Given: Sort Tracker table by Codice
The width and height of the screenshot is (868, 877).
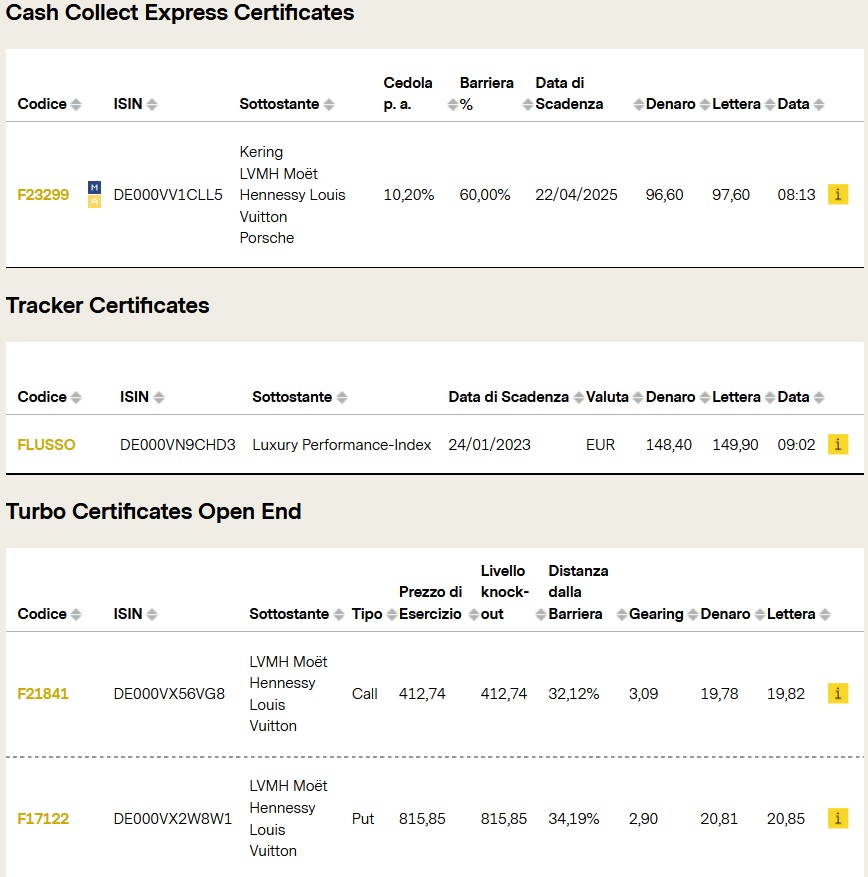Looking at the screenshot, I should pyautogui.click(x=76, y=398).
